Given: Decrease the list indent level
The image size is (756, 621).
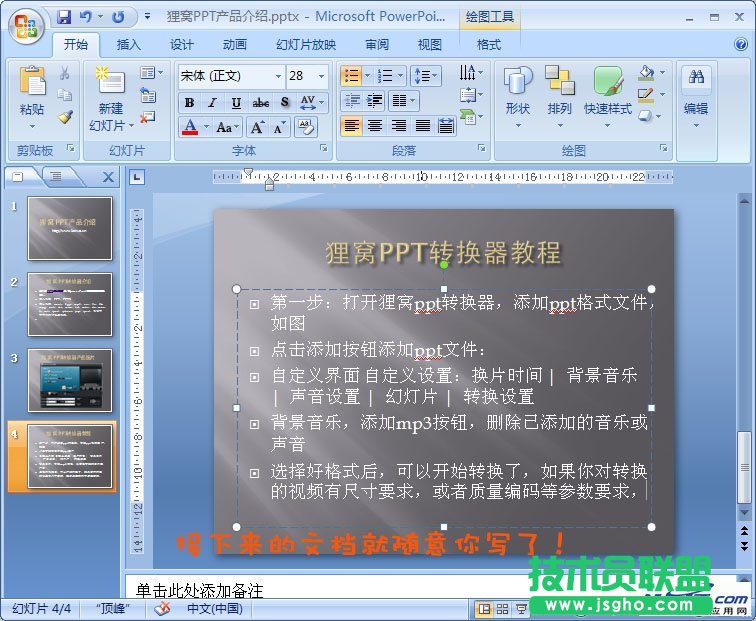Looking at the screenshot, I should click(352, 101).
